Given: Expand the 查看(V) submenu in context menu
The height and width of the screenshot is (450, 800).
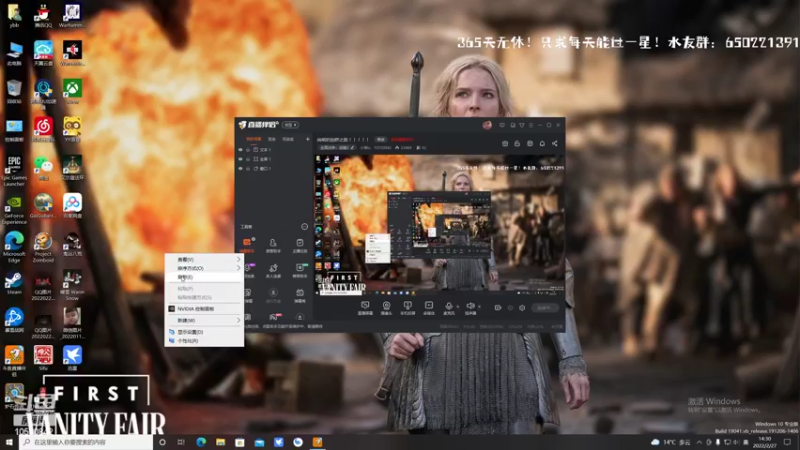Looking at the screenshot, I should [204, 259].
